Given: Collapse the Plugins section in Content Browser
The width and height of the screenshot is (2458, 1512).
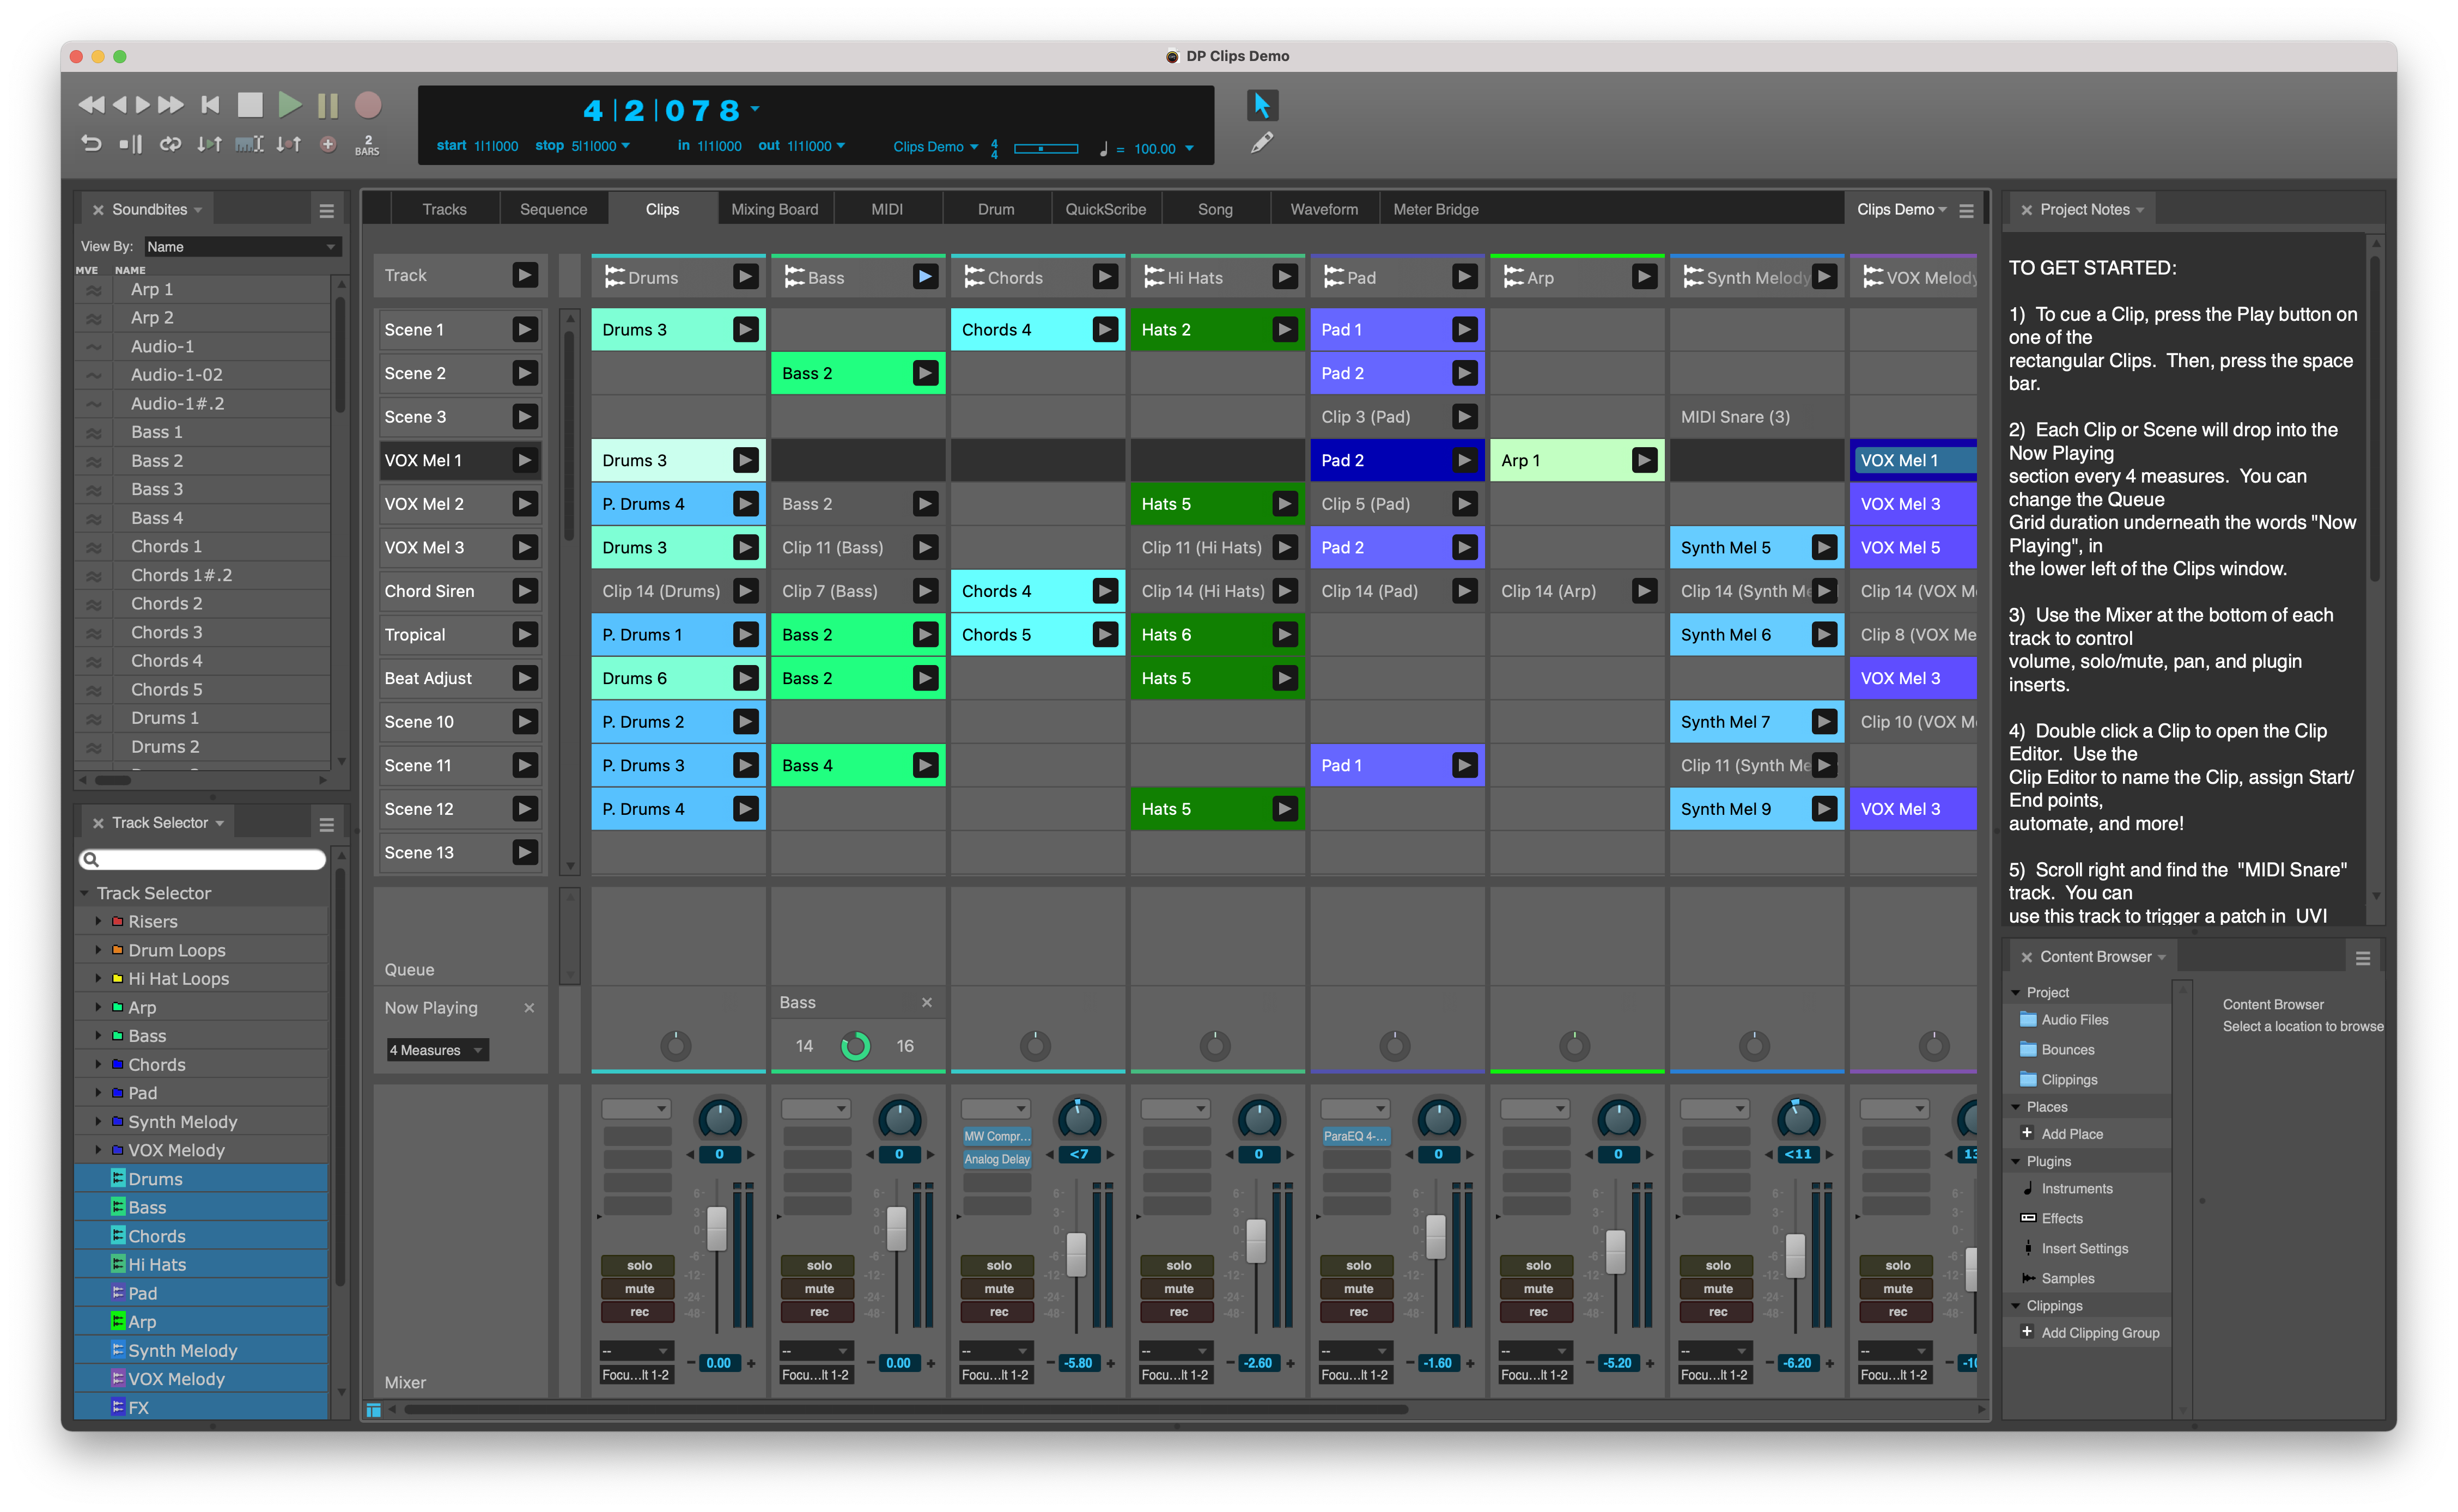Looking at the screenshot, I should coord(2016,1161).
